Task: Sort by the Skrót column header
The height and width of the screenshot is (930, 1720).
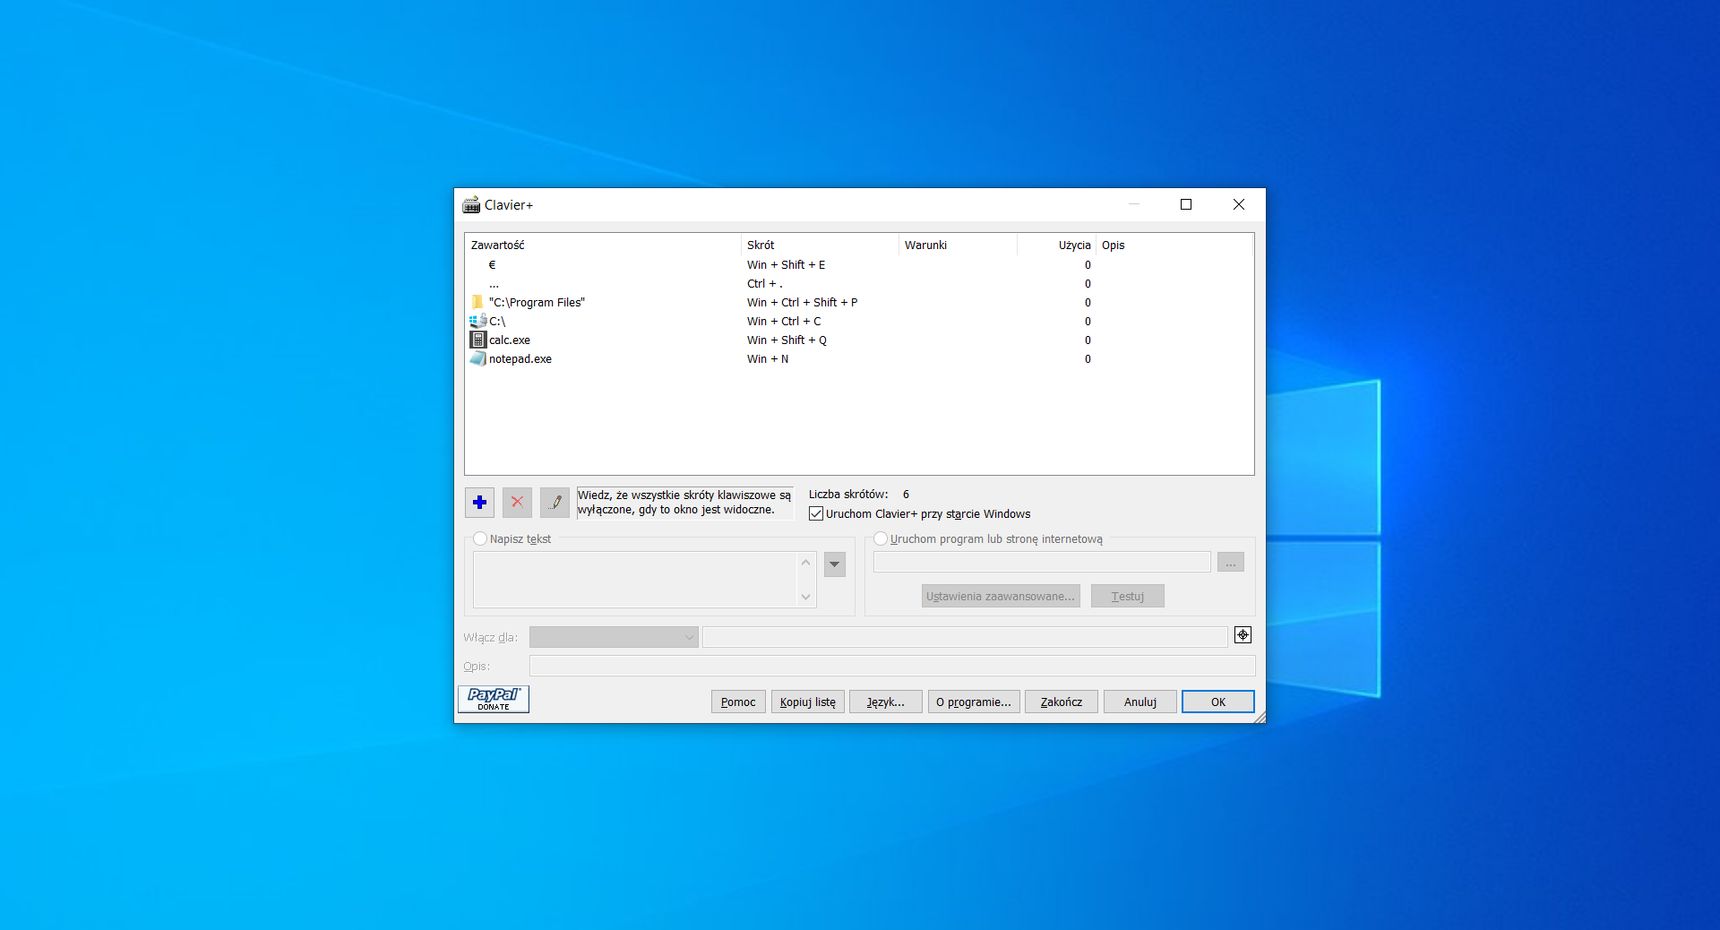Action: (x=820, y=245)
